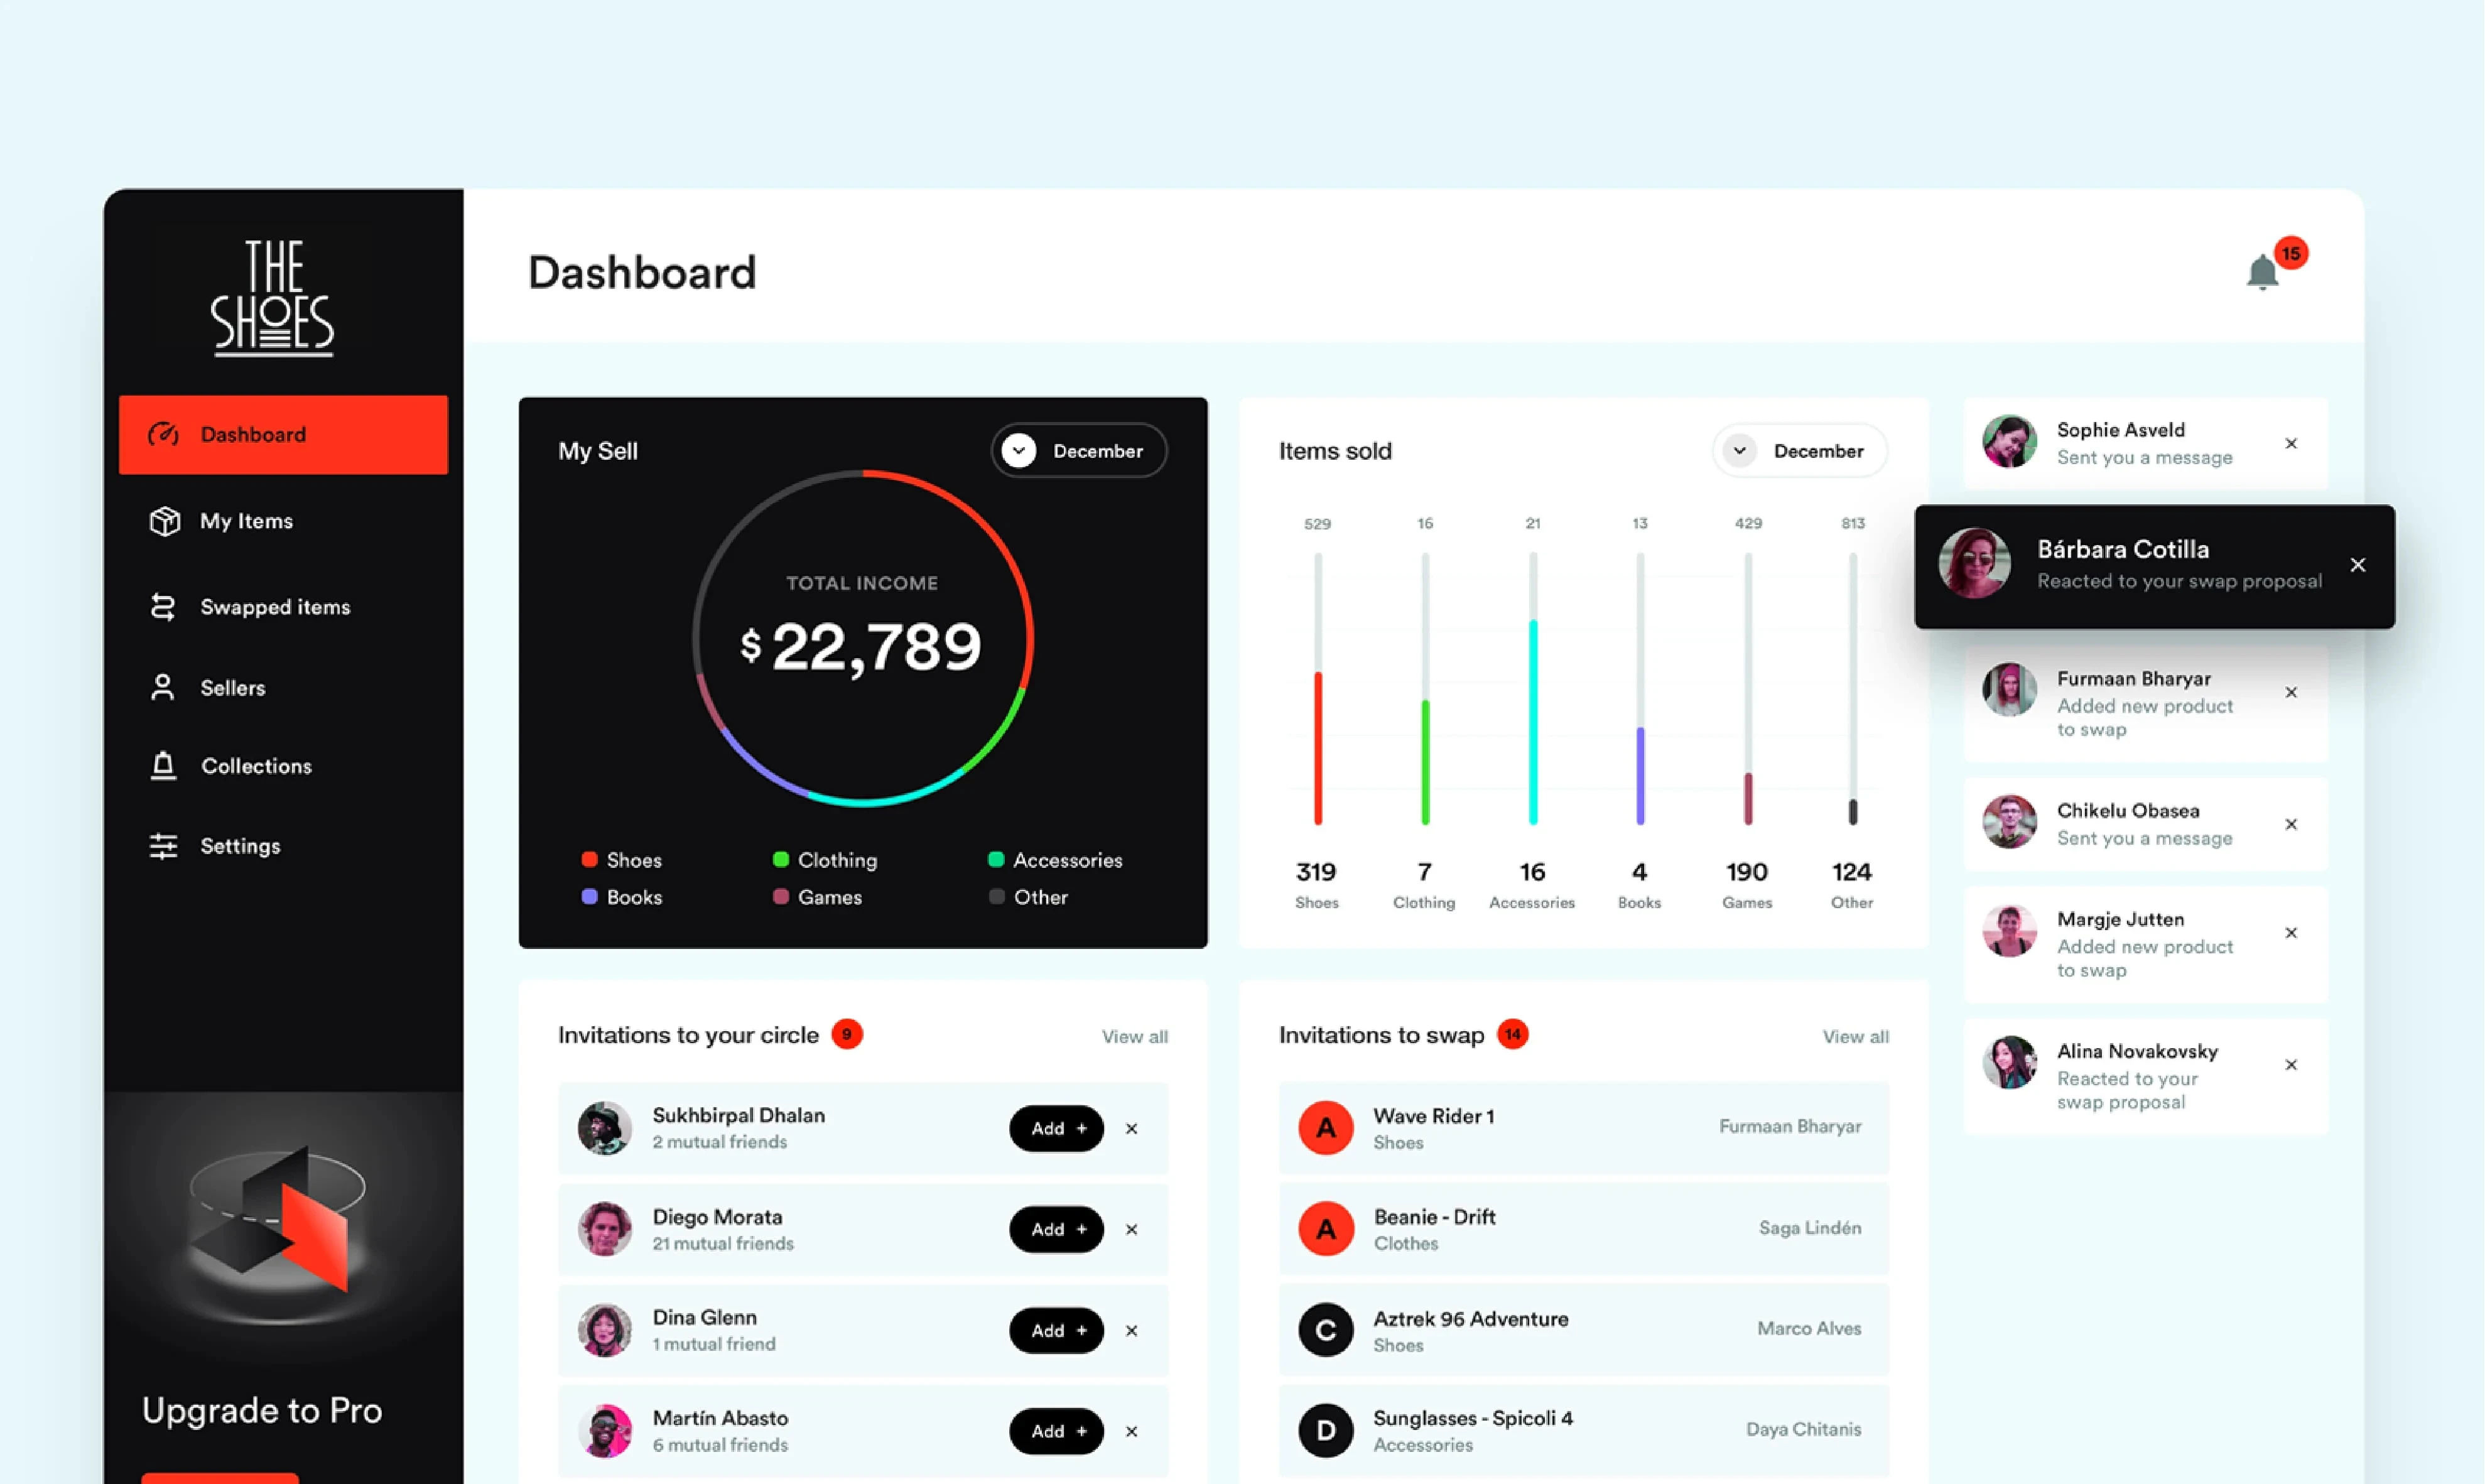Click the Sellers person icon
2485x1484 pixels.
click(x=163, y=687)
